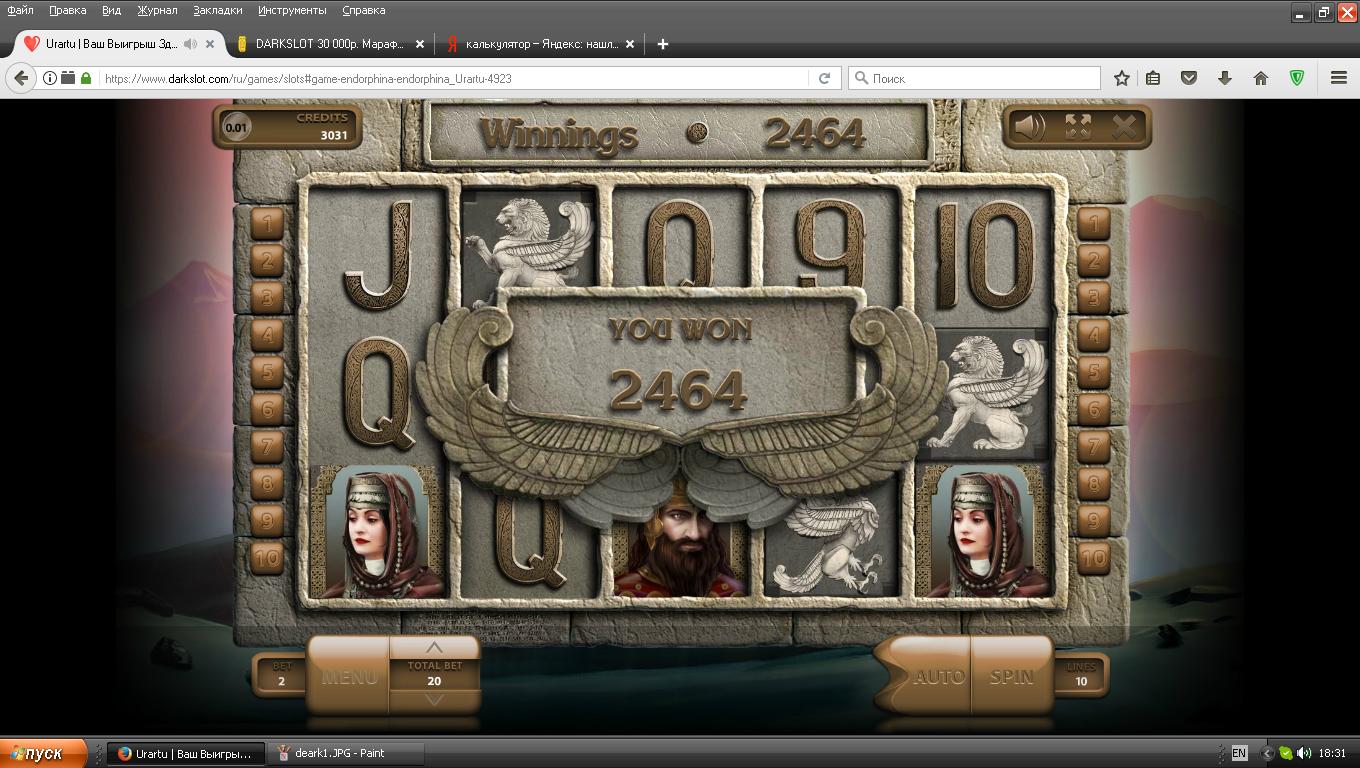Show bookmarks list icon
The image size is (1360, 768).
1153,78
